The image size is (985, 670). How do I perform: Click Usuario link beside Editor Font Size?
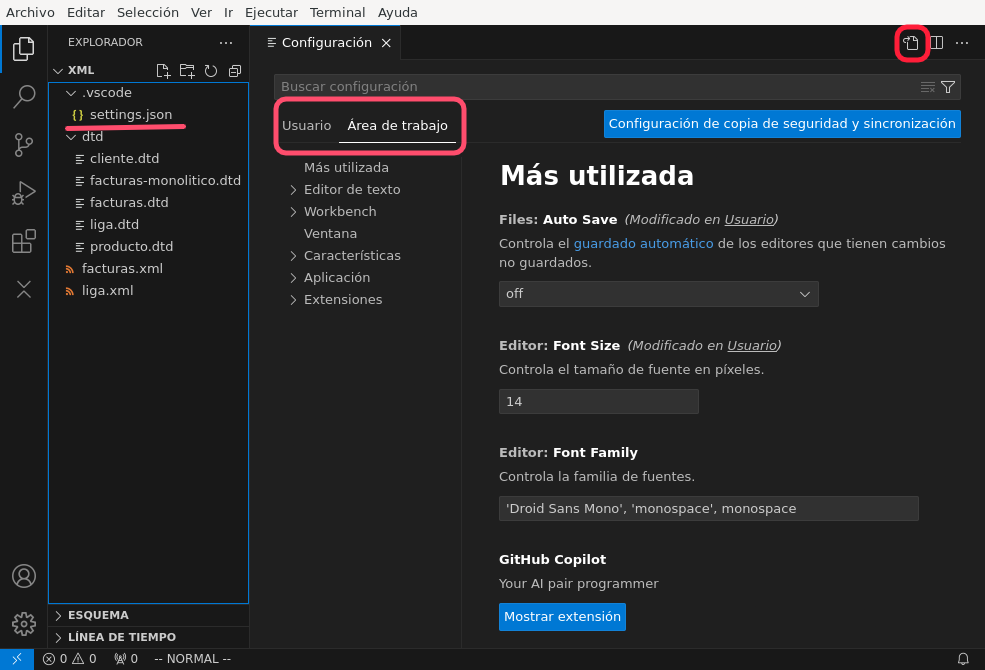[x=752, y=346]
